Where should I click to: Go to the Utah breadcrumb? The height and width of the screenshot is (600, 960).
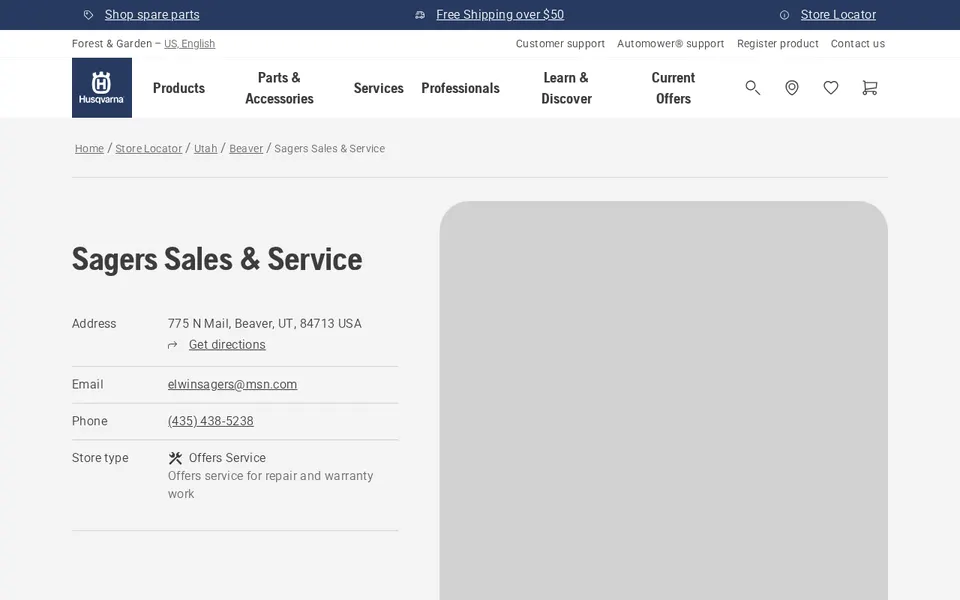coord(206,149)
